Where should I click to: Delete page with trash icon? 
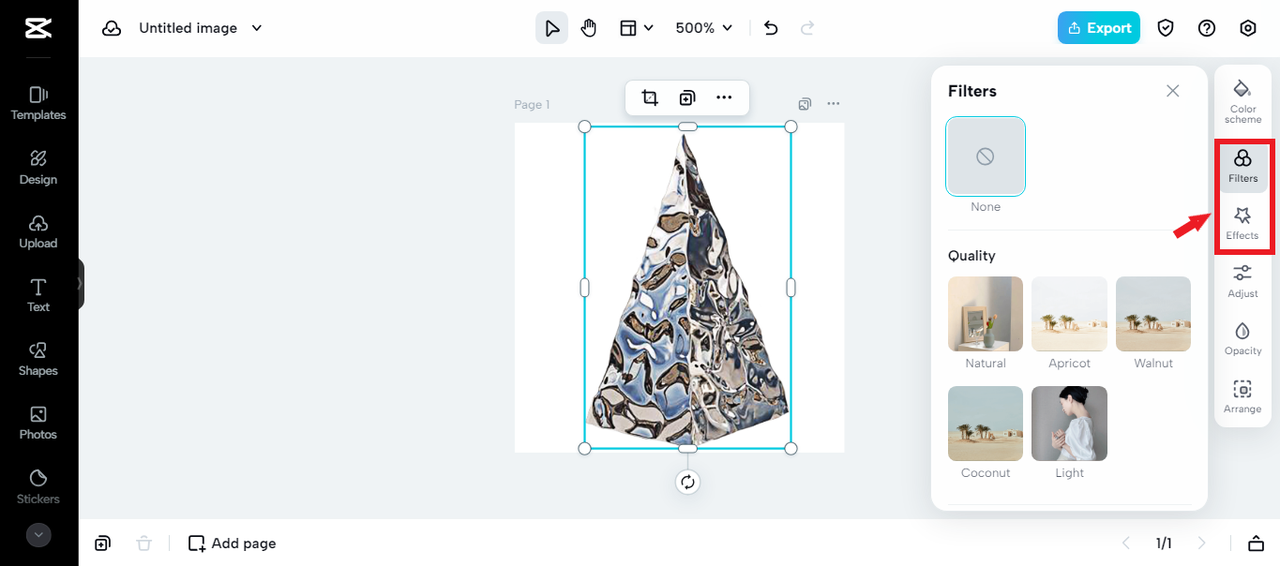(144, 543)
